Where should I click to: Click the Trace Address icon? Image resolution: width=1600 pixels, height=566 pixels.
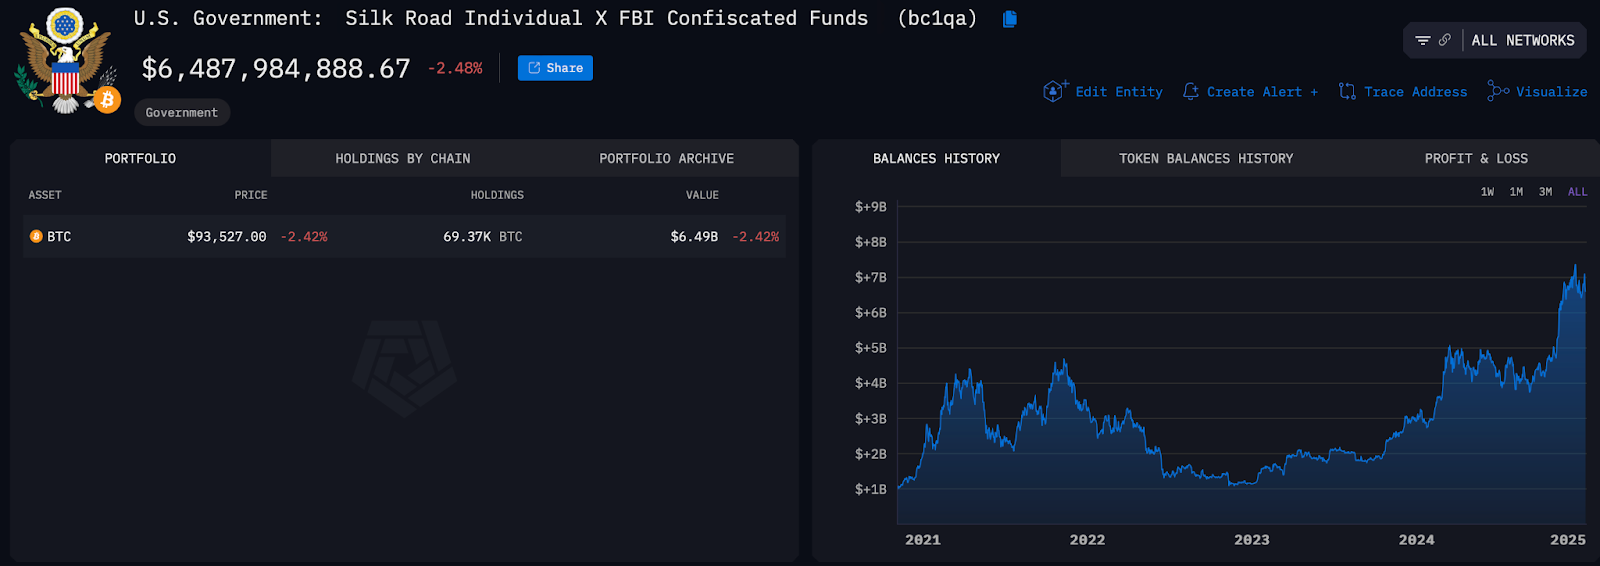(x=1347, y=91)
